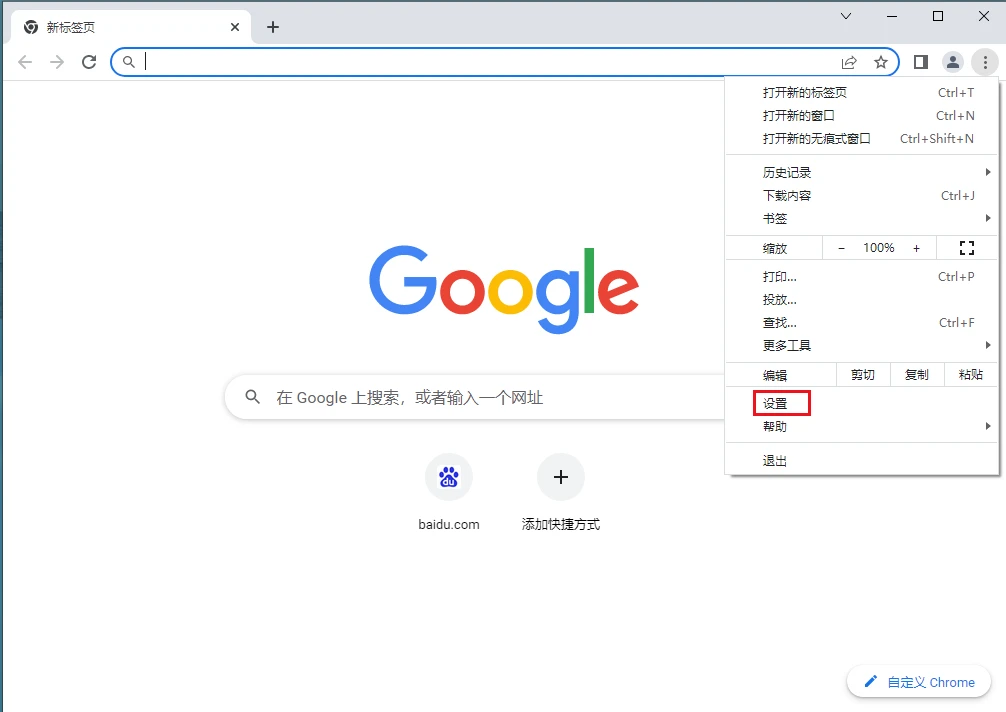This screenshot has height=712, width=1006.
Task: Click the 粘贴 button
Action: pyautogui.click(x=971, y=375)
